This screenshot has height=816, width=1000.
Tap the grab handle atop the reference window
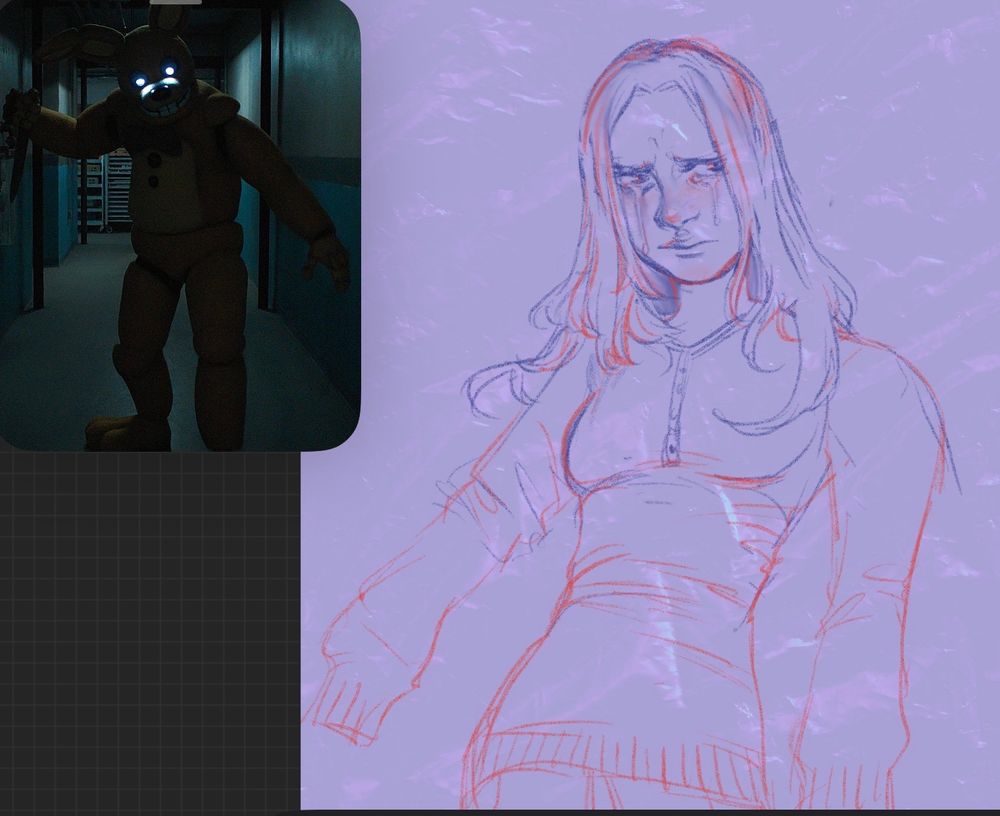coord(175,2)
